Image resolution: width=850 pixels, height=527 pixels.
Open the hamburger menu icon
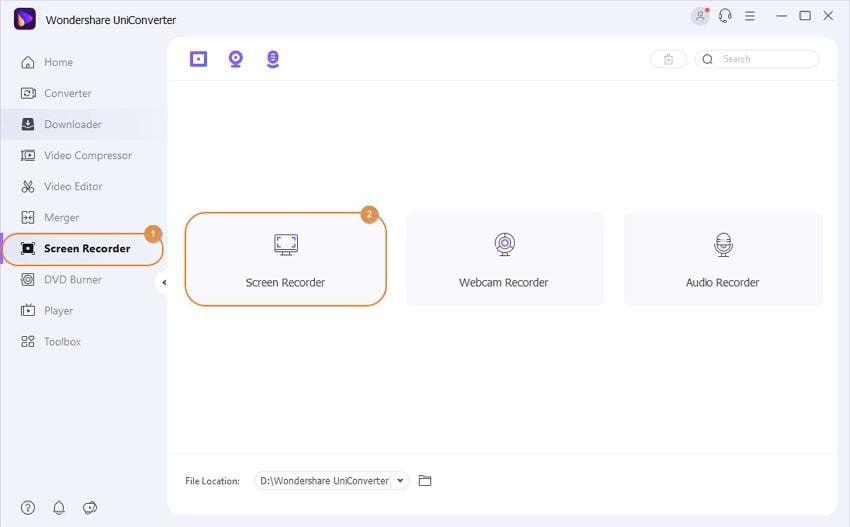pos(750,16)
